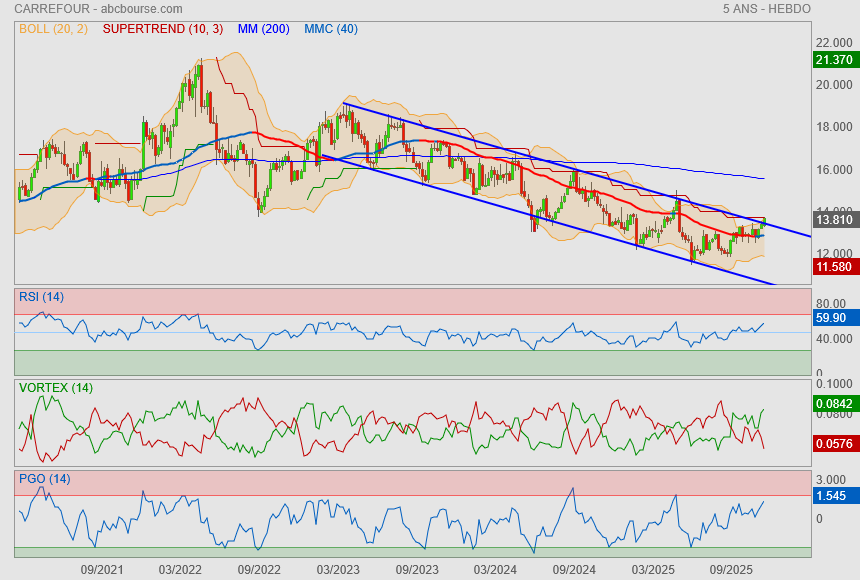Click the RSI (14) panel label
The image size is (860, 580).
pos(42,297)
